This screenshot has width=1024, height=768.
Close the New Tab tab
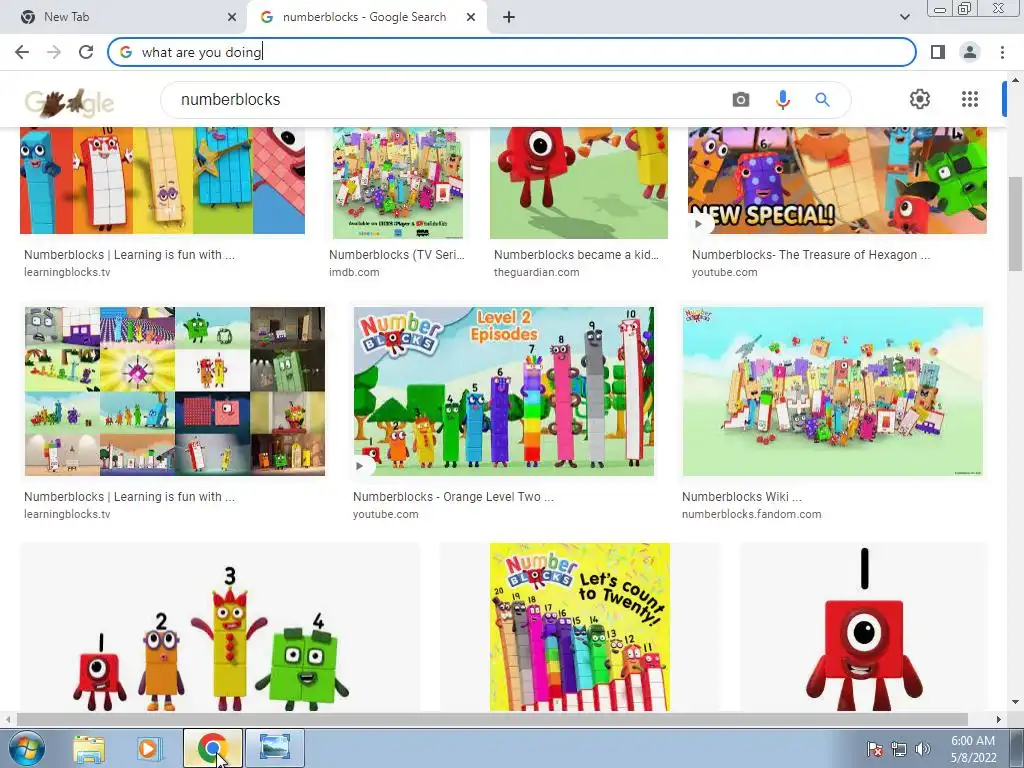(x=232, y=17)
